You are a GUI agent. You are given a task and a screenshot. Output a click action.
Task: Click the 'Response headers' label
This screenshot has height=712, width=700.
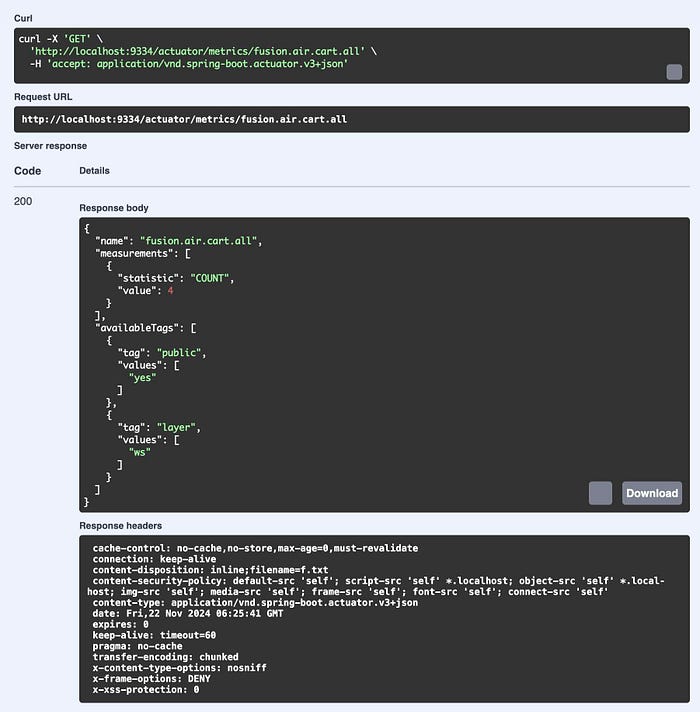click(121, 525)
